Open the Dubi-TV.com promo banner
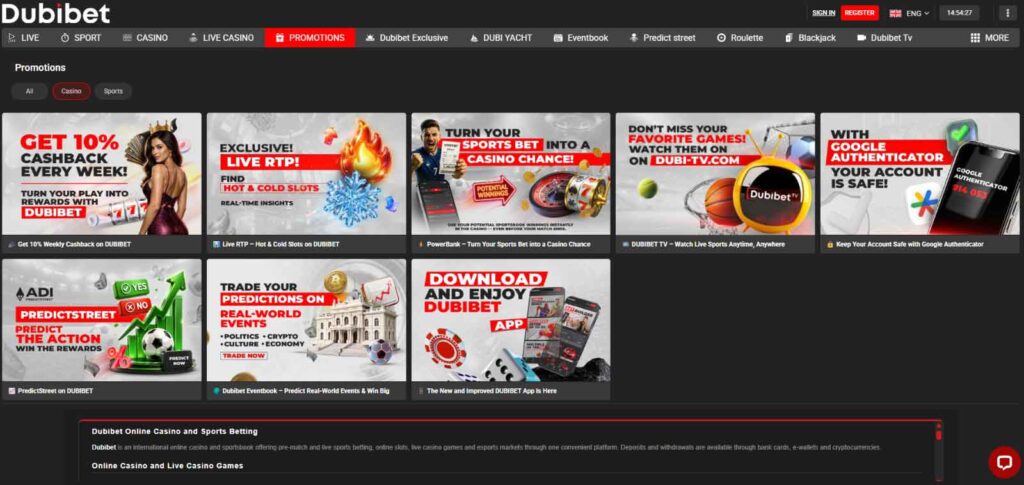Viewport: 1024px width, 485px height. click(715, 174)
